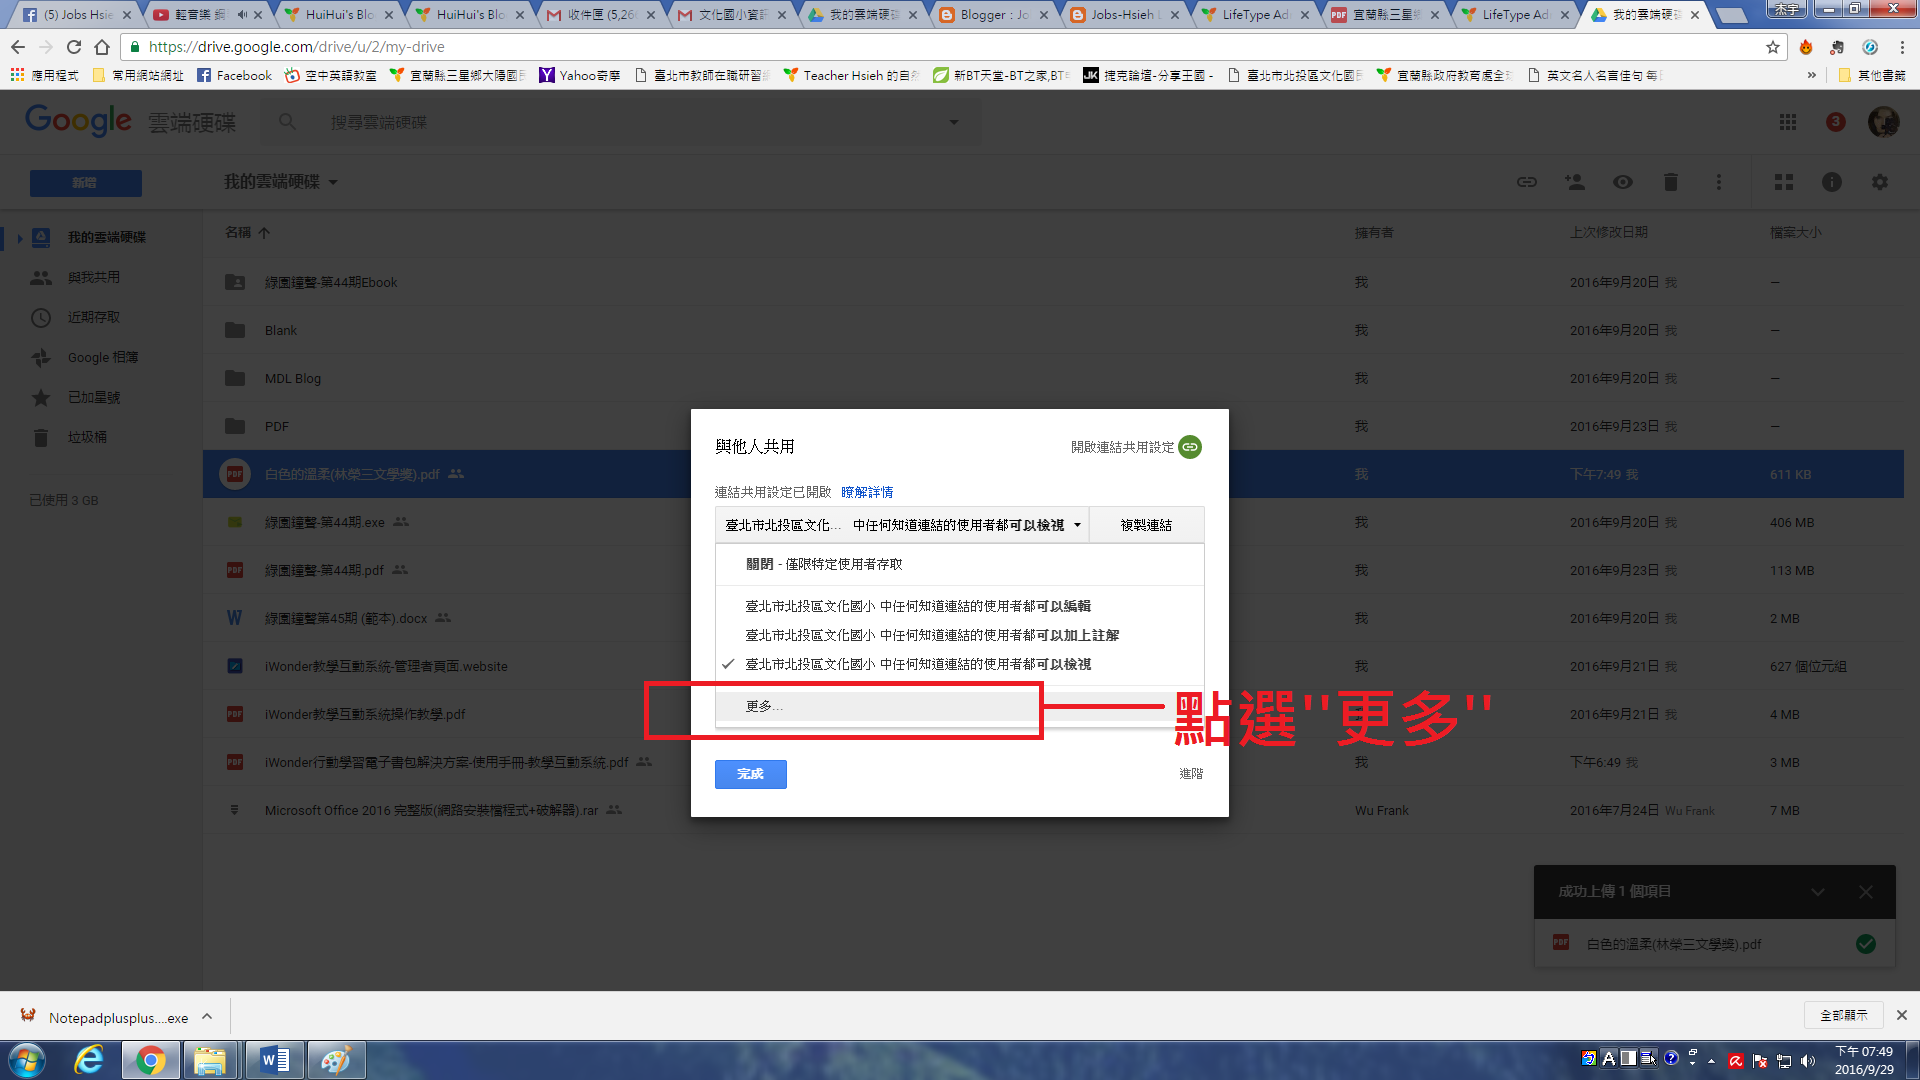
Task: Switch to the Blogger browser tab
Action: 993,15
